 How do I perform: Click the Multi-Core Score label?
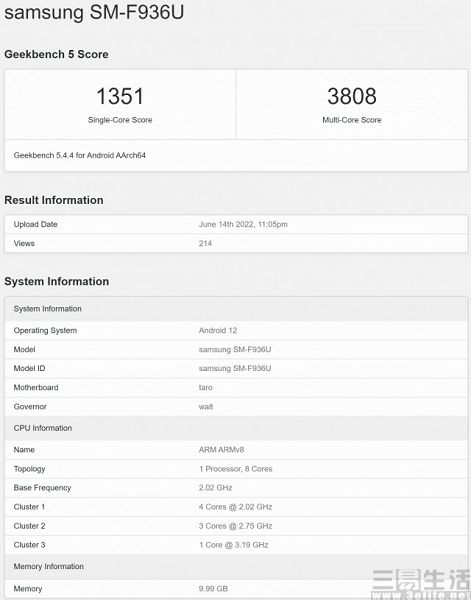(352, 120)
